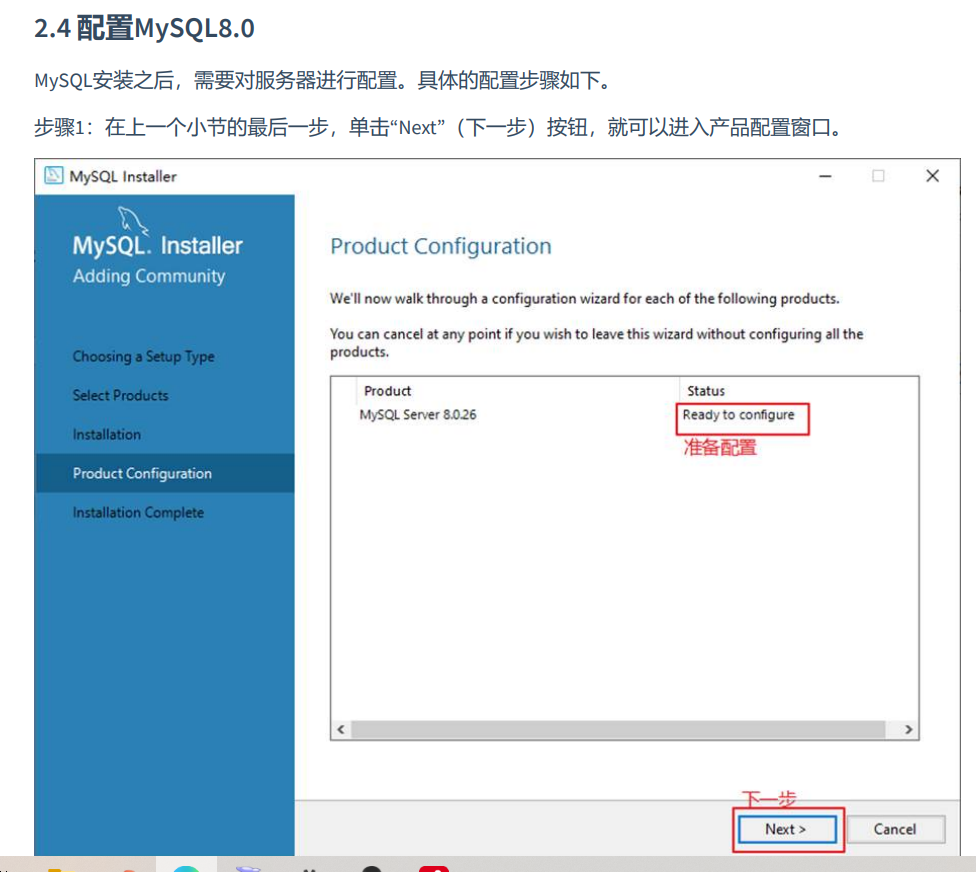Click the MySQL dolphin logo in sidebar
The width and height of the screenshot is (976, 872).
133,221
